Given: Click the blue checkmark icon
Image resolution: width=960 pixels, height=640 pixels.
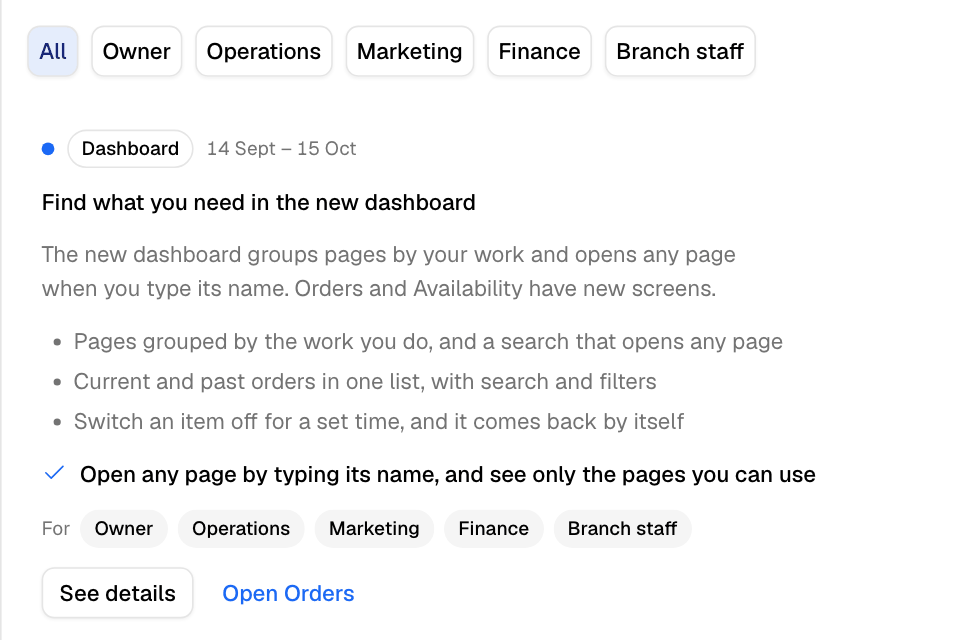Looking at the screenshot, I should (54, 473).
